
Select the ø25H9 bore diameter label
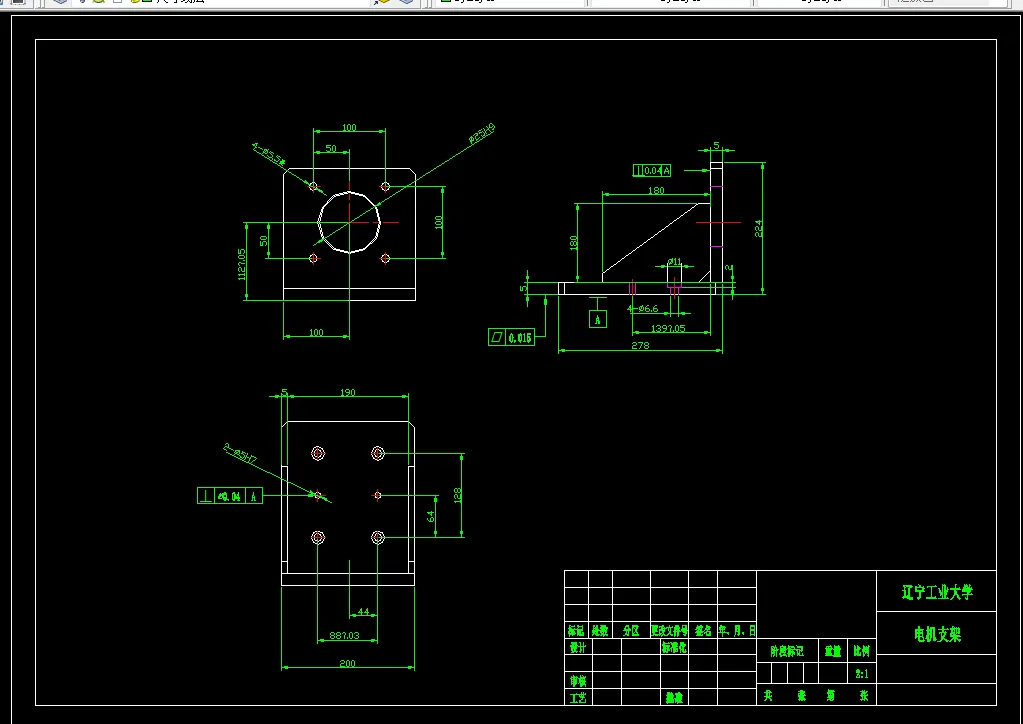pyautogui.click(x=481, y=134)
